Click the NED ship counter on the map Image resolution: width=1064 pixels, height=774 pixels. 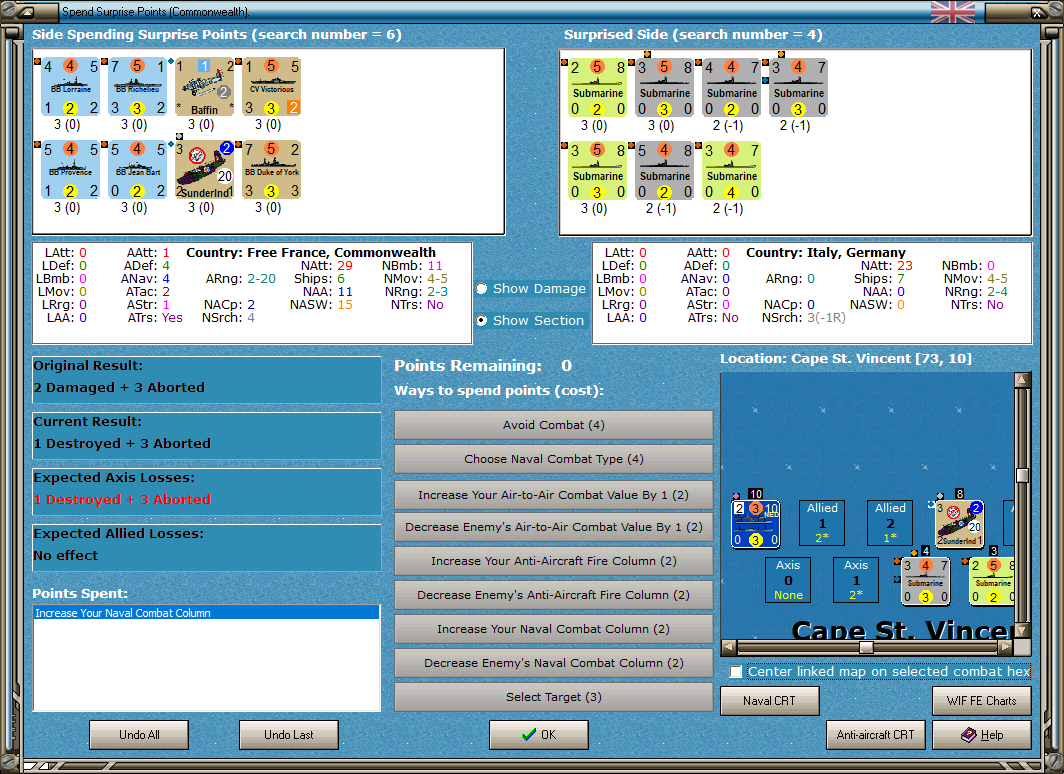pyautogui.click(x=755, y=524)
